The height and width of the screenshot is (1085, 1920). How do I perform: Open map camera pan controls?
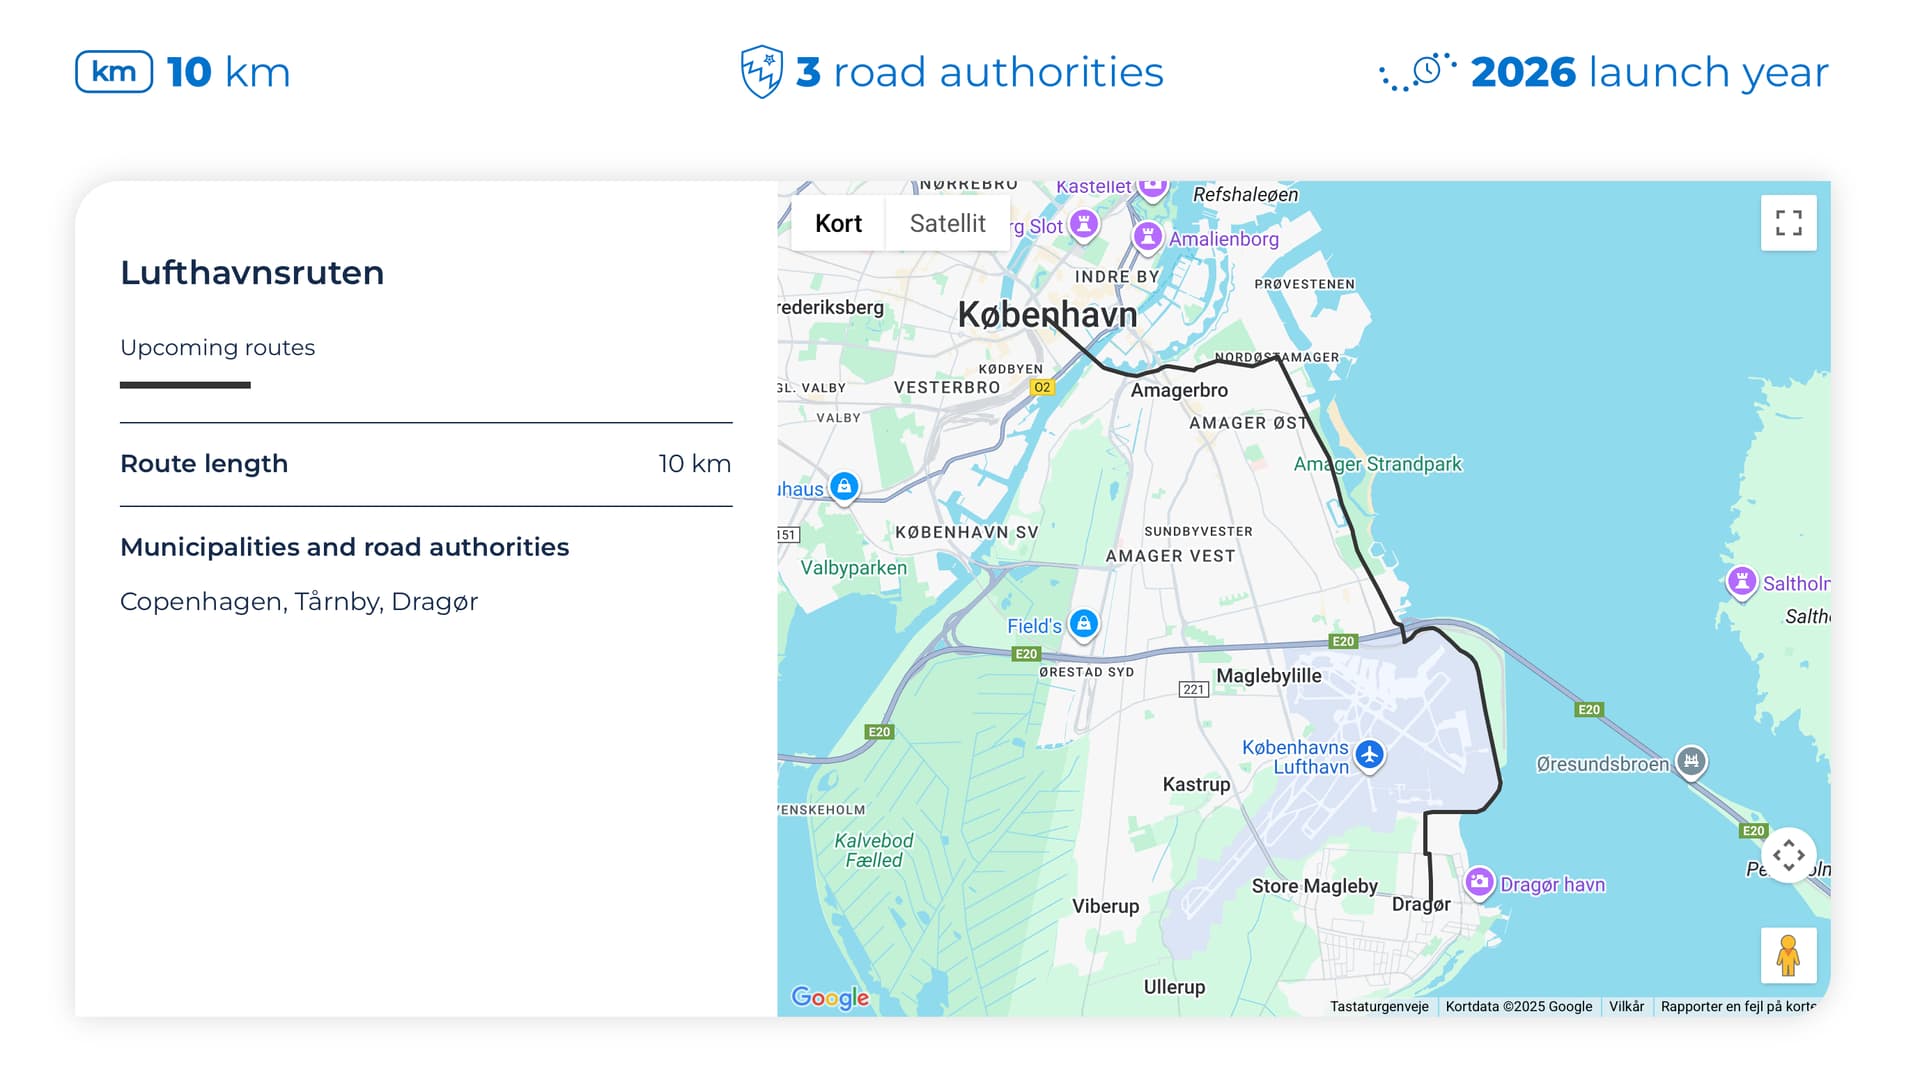1788,855
